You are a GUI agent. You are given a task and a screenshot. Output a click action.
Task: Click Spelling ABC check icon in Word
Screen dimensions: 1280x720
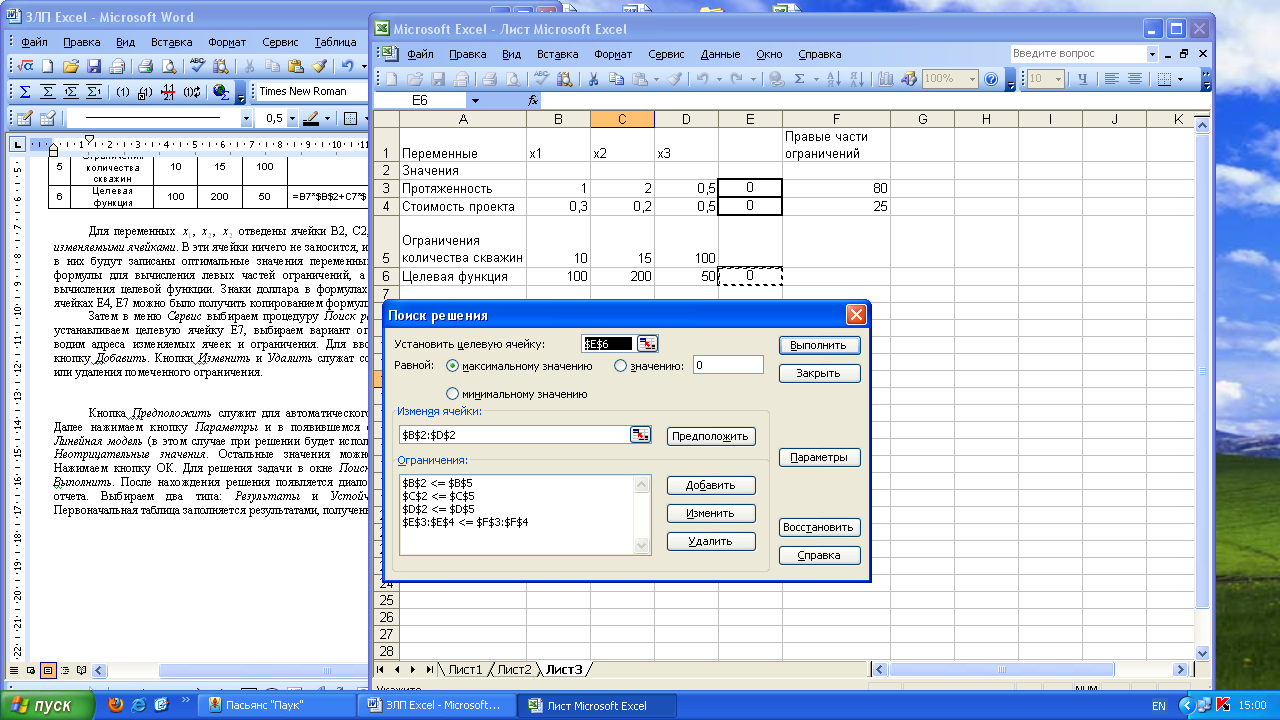tap(197, 66)
